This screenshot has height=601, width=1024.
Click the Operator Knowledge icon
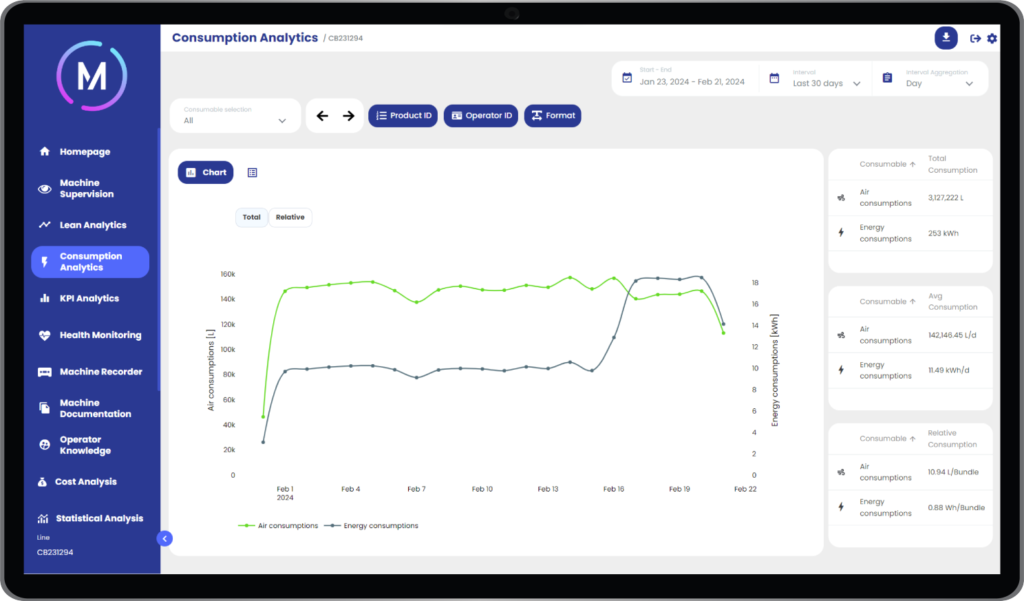[44, 445]
